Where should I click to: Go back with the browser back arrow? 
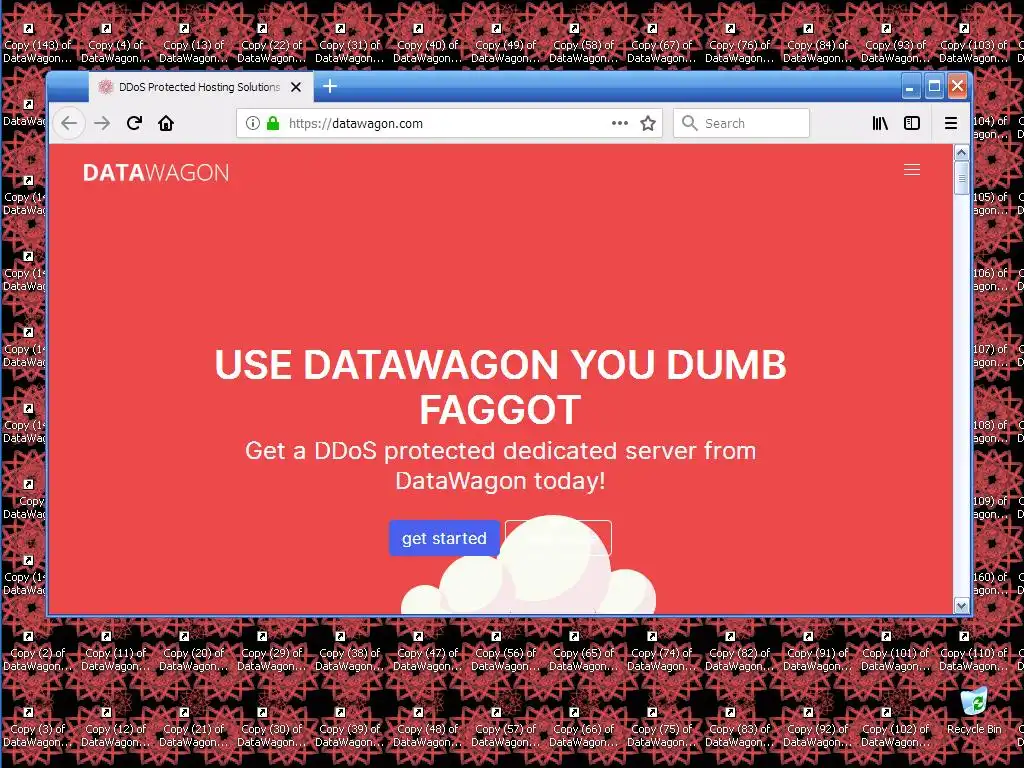pos(69,123)
